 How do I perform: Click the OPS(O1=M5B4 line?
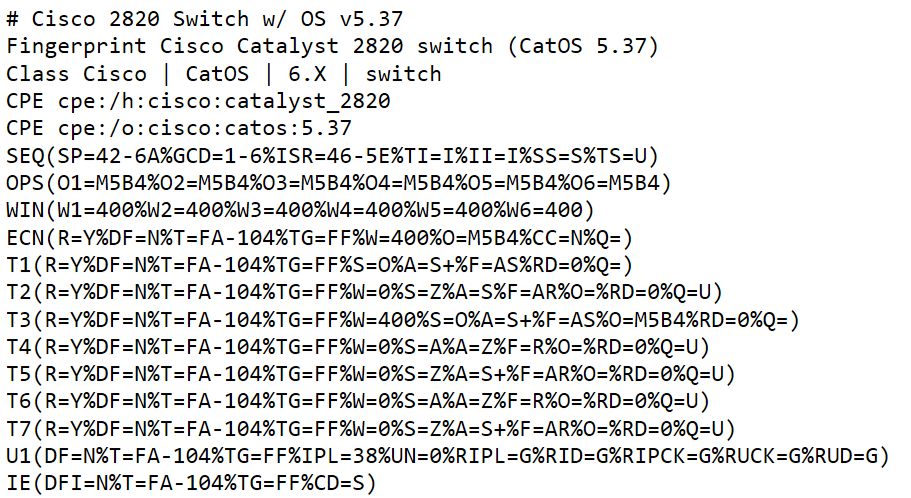[x=339, y=183]
